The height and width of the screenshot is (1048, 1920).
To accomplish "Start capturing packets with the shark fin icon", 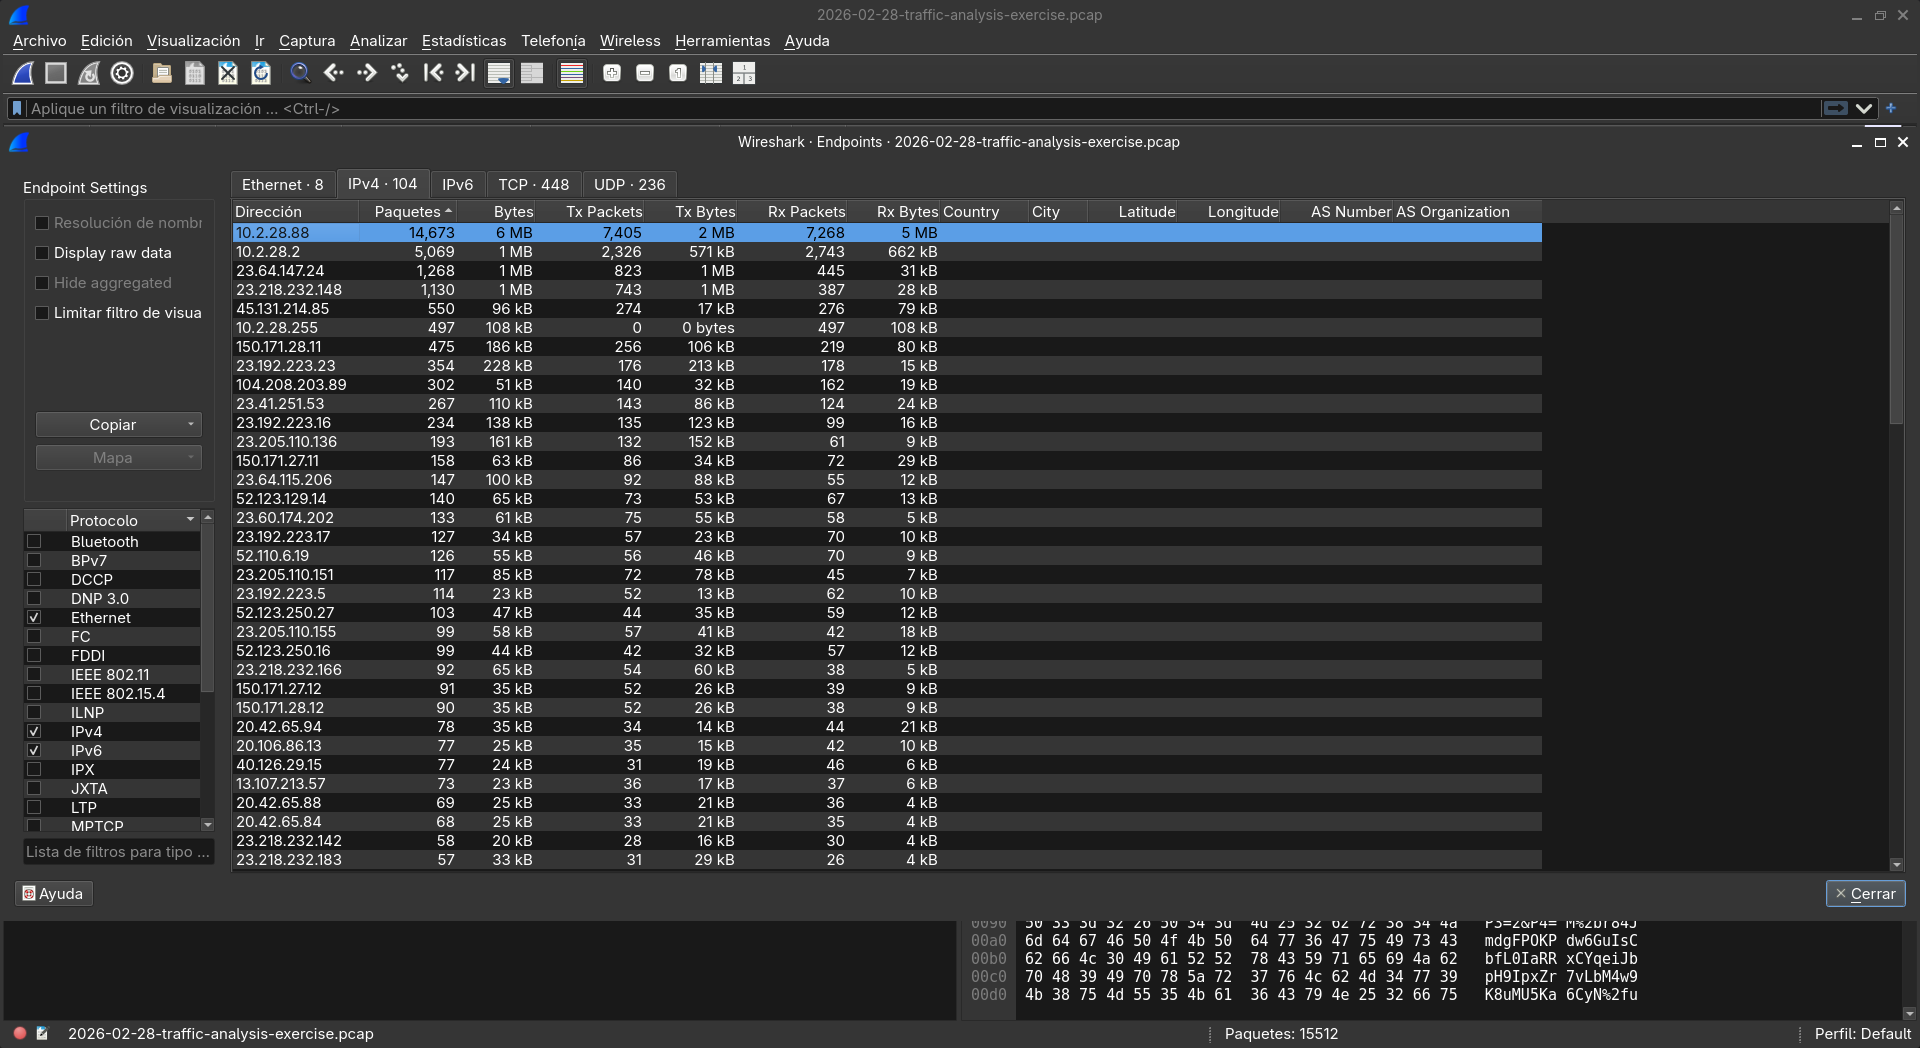I will pos(23,73).
